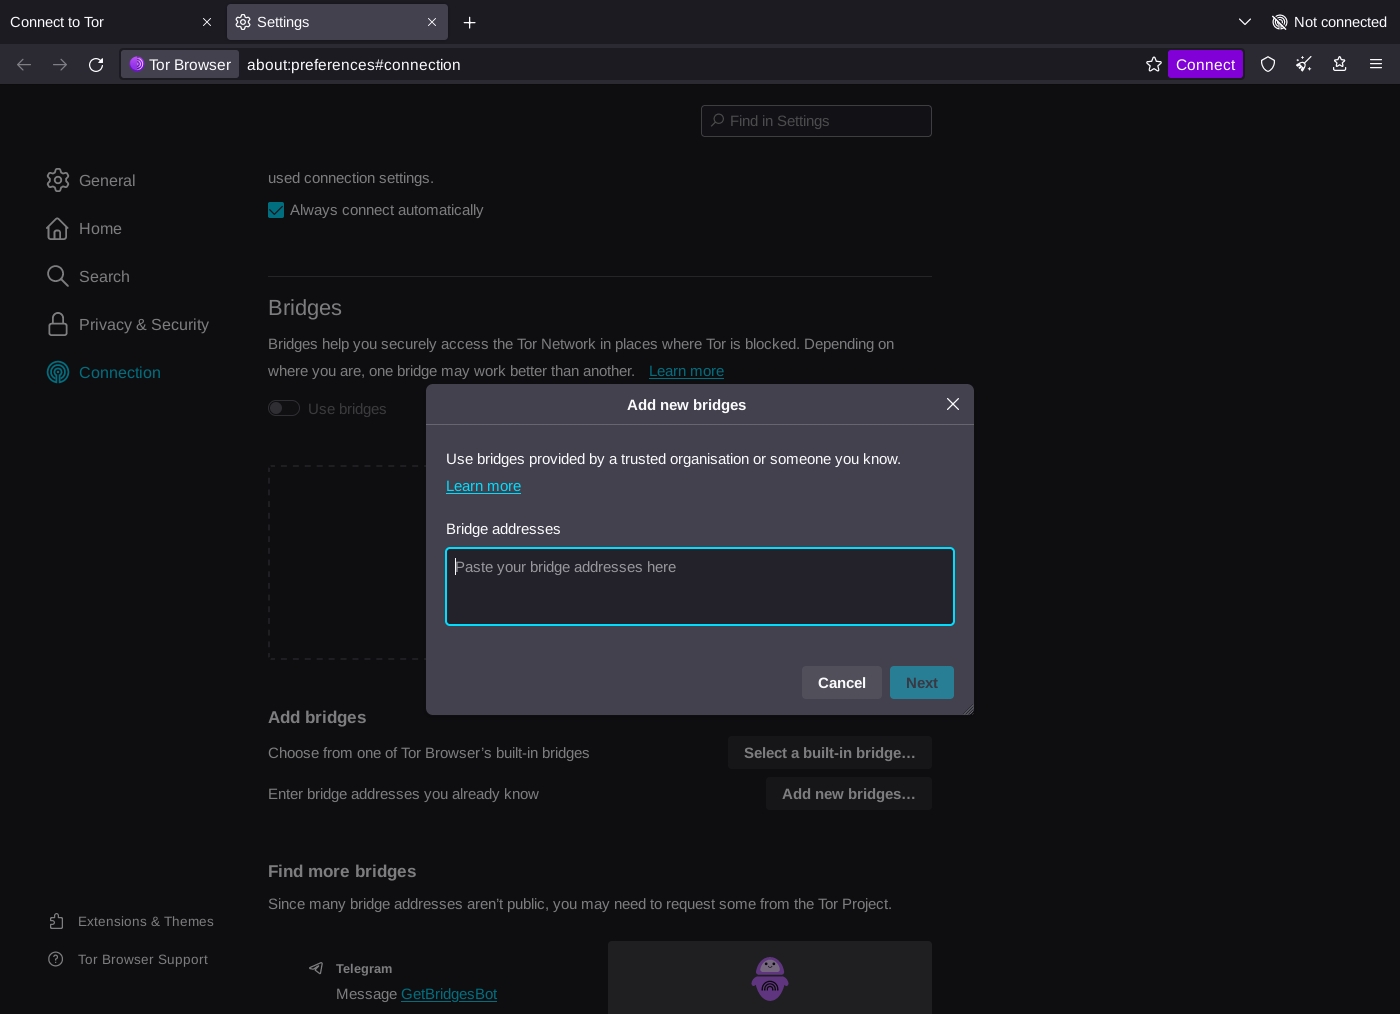Open Tor Browser Support

coord(128,959)
